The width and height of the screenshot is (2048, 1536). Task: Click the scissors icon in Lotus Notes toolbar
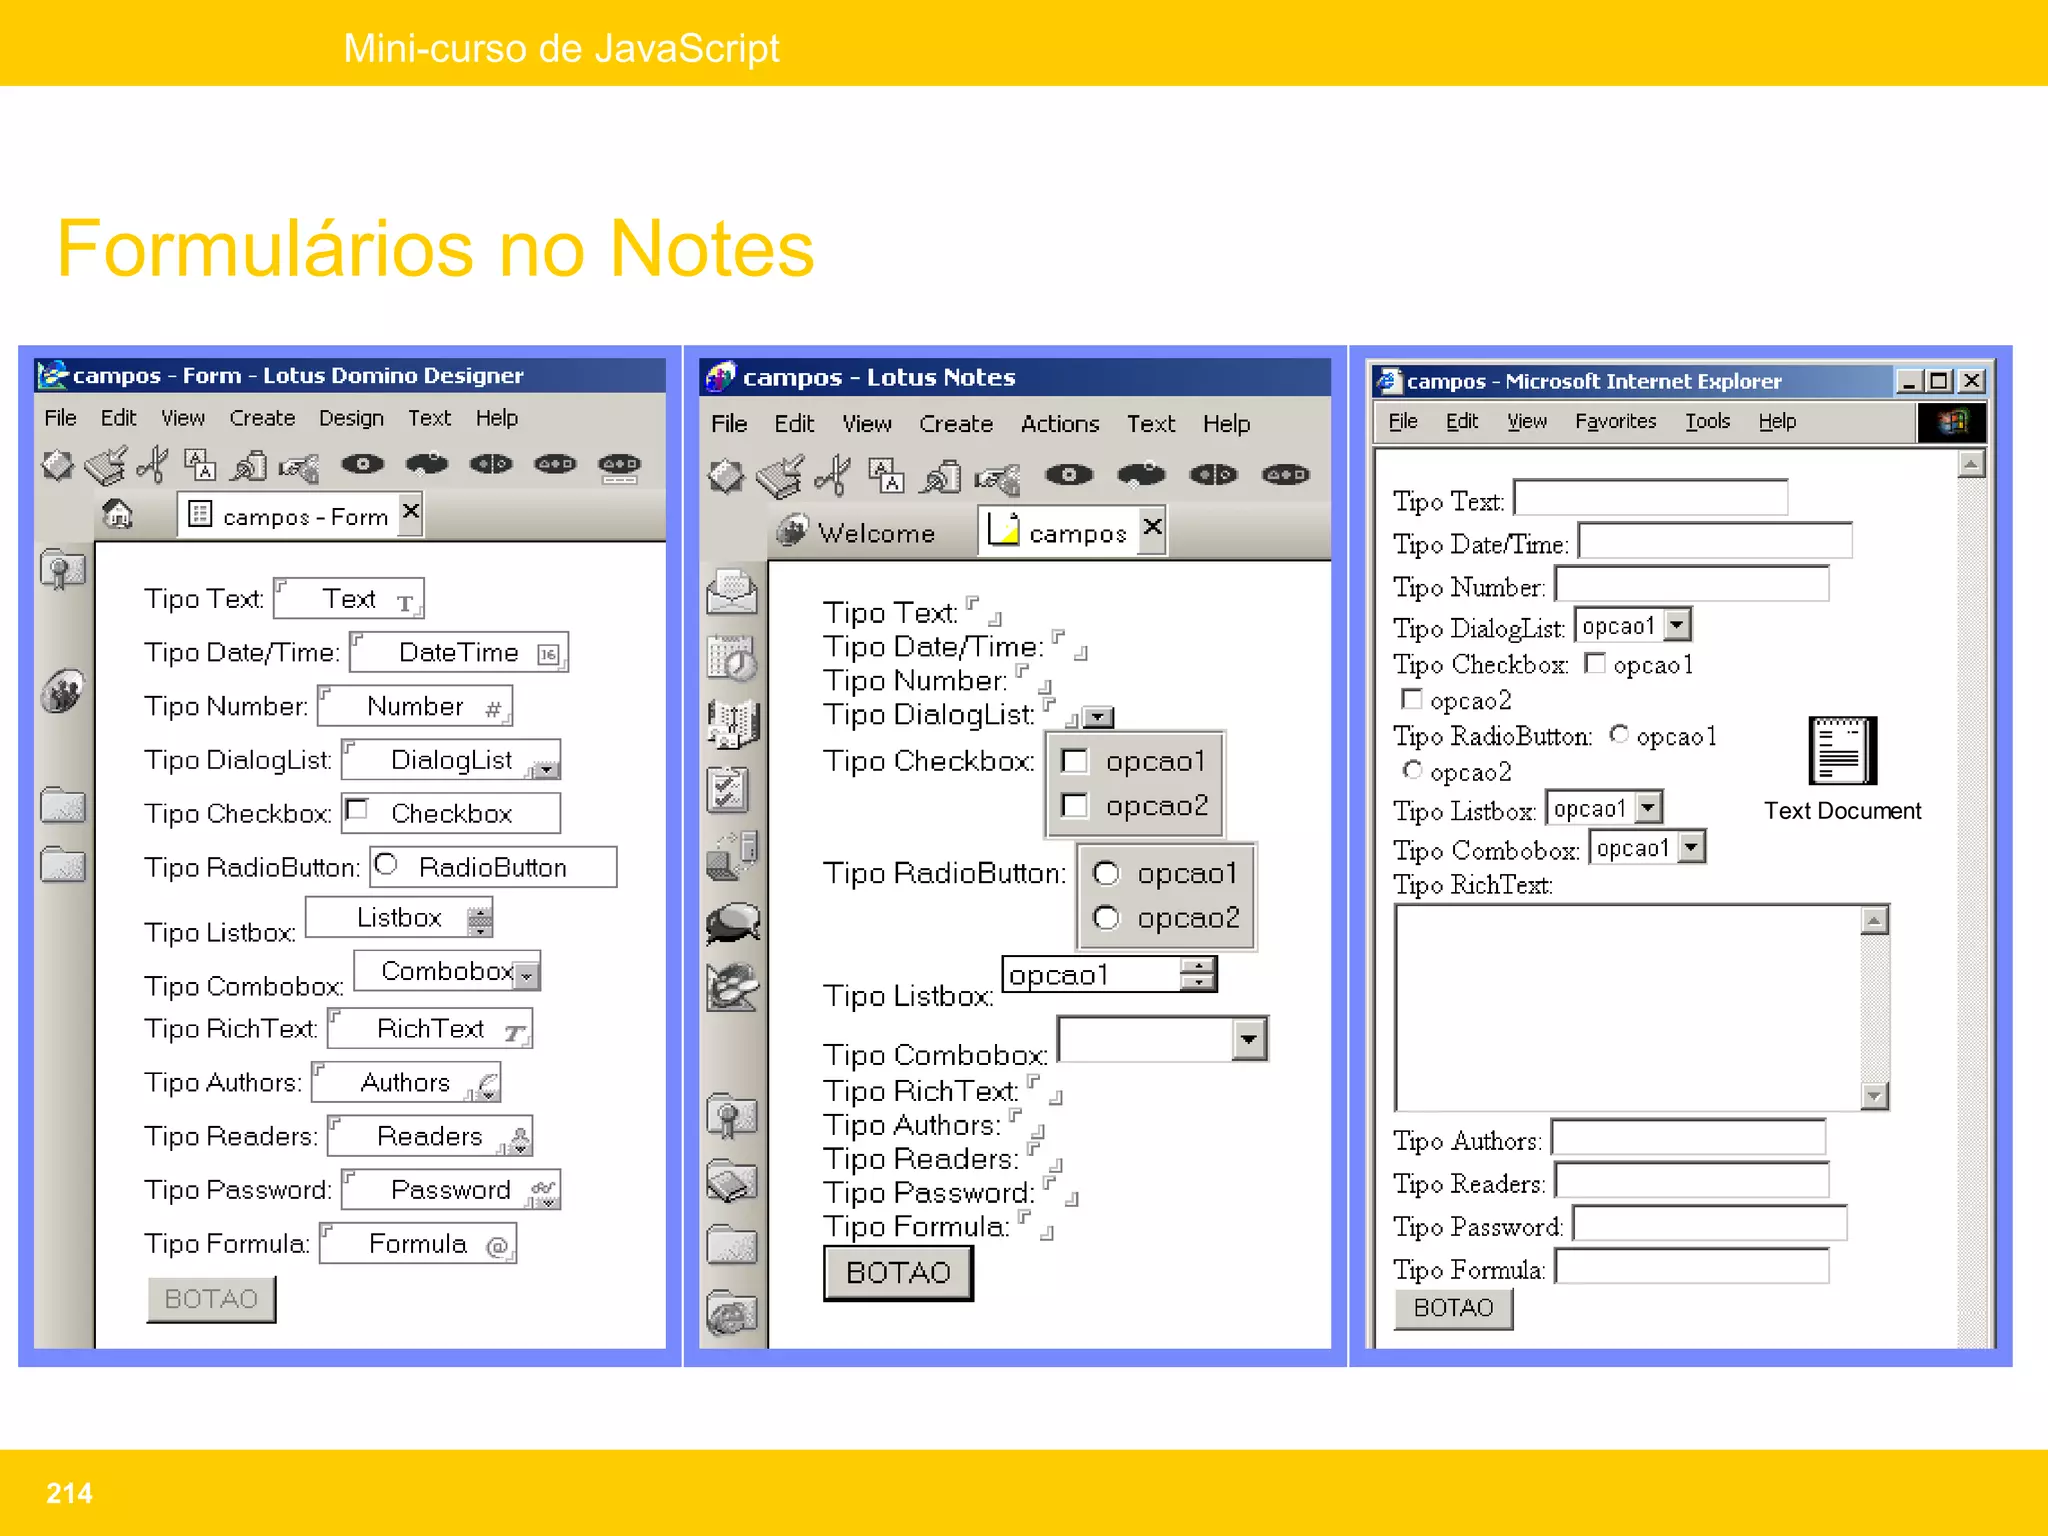[x=832, y=475]
